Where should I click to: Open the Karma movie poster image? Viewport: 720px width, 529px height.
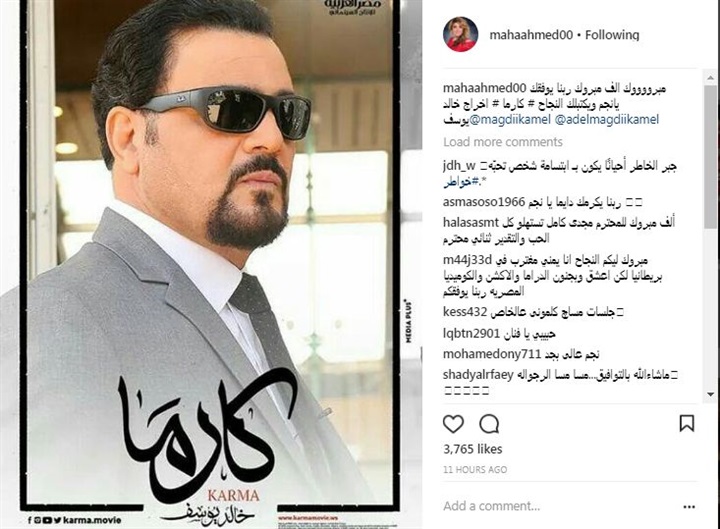tap(211, 264)
